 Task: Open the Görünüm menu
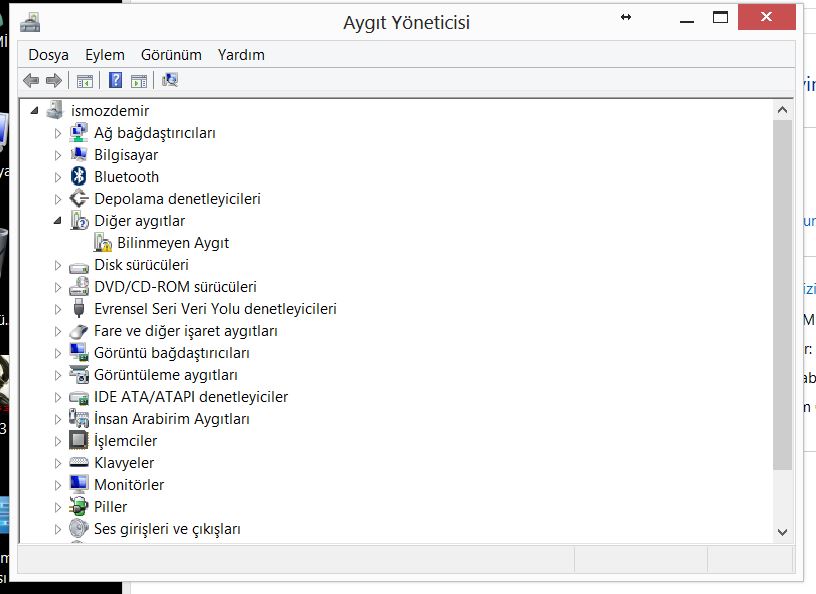171,55
